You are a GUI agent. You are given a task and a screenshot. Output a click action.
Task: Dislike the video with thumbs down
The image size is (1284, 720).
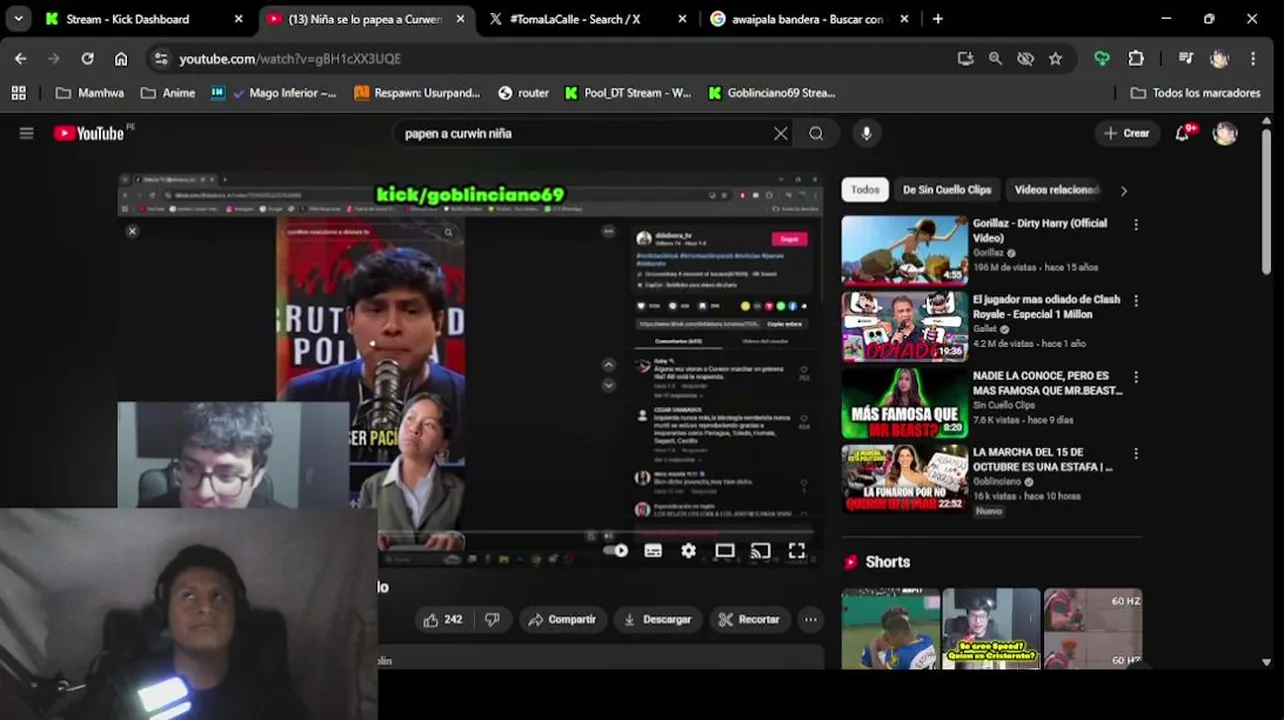[492, 619]
